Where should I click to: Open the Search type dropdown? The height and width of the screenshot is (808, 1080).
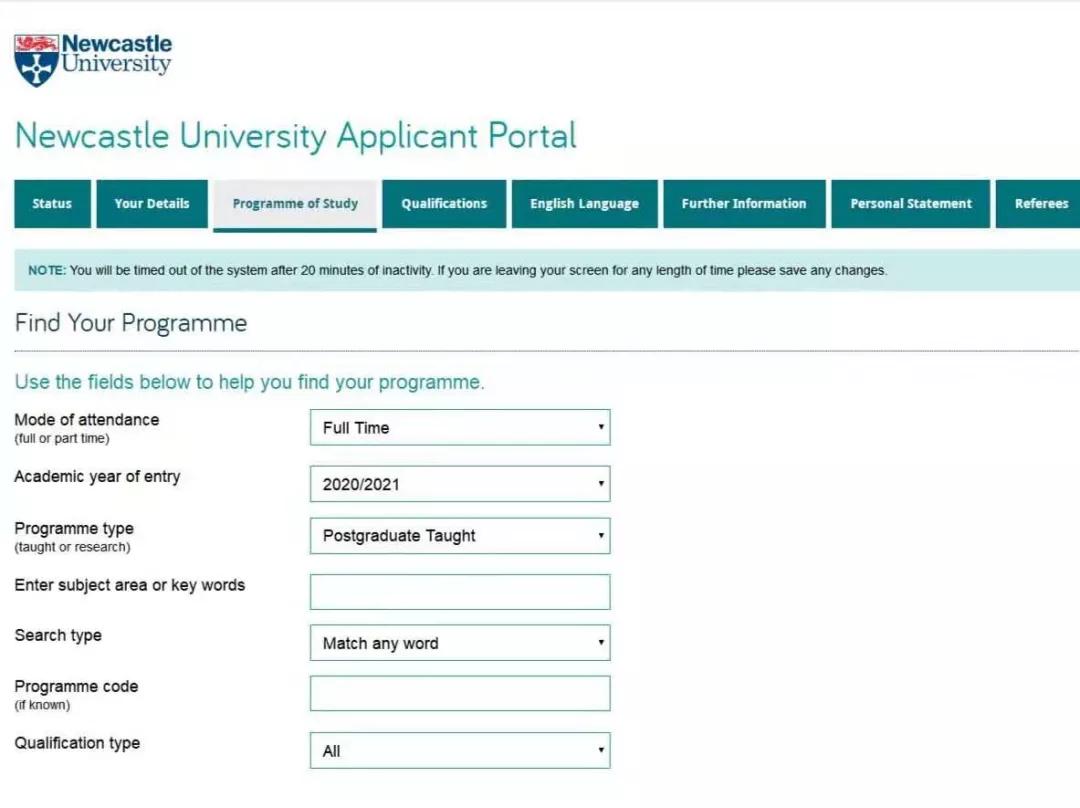pos(460,644)
